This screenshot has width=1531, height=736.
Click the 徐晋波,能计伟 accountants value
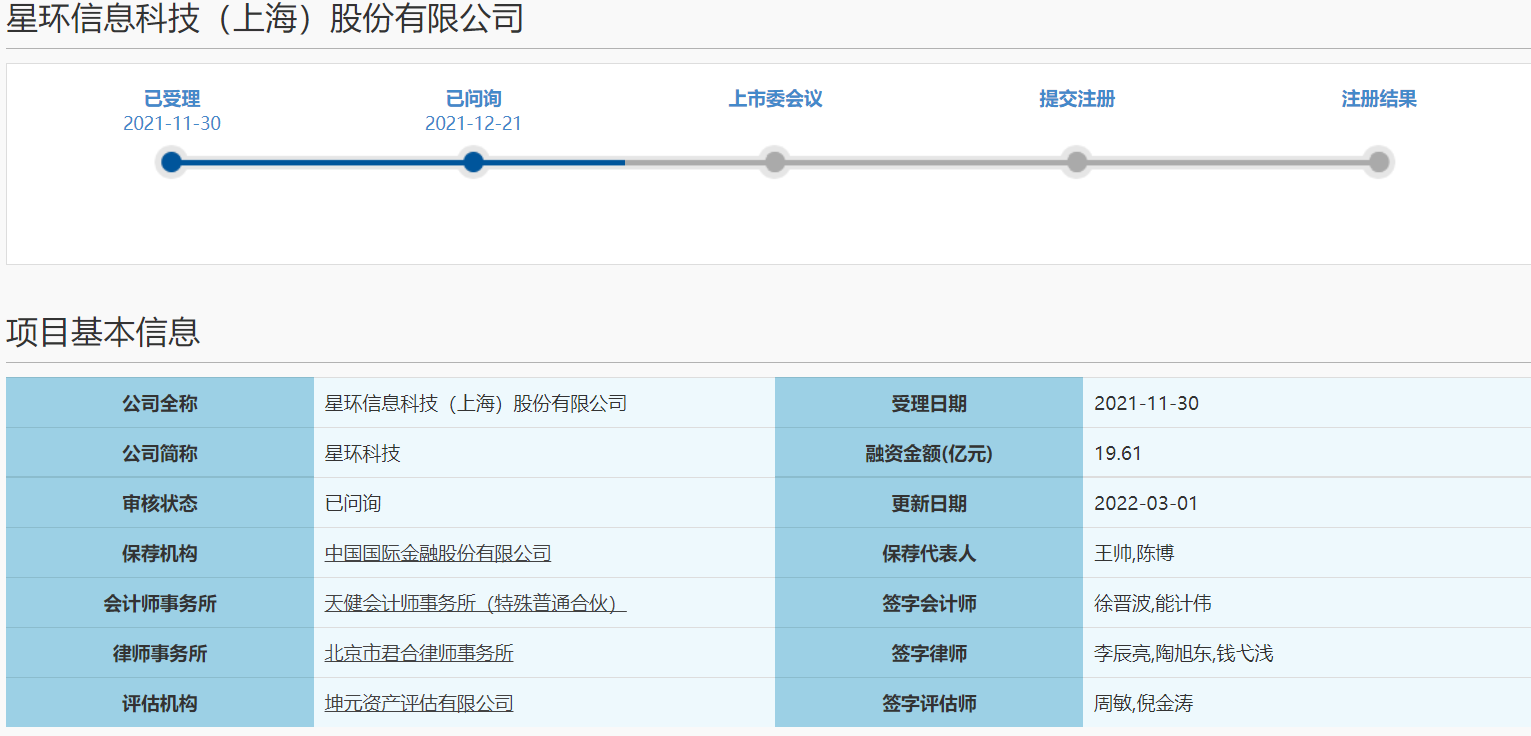[x=1153, y=603]
